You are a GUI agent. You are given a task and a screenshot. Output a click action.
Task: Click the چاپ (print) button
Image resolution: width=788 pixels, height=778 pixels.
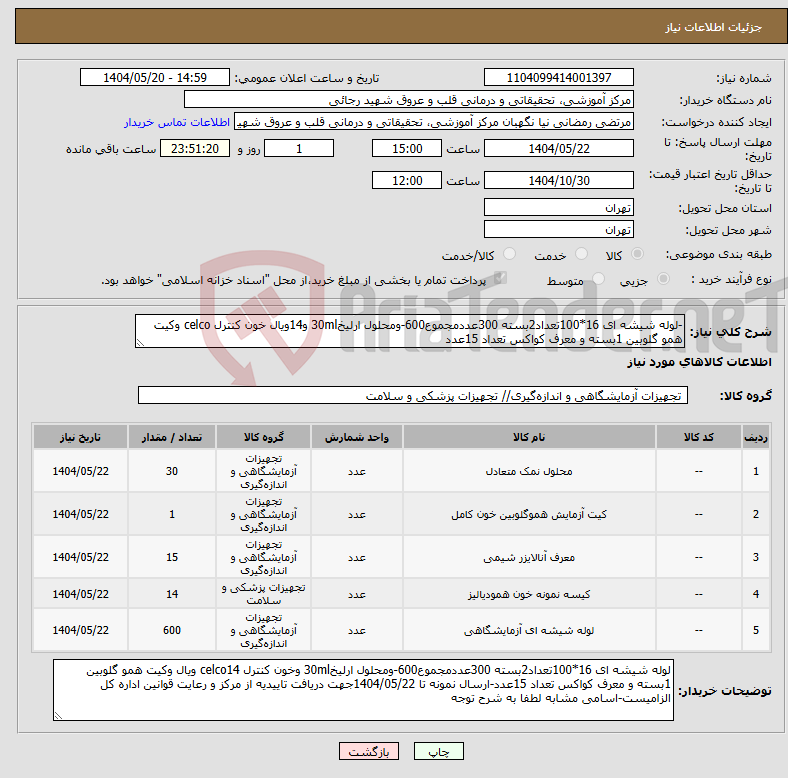tap(438, 751)
